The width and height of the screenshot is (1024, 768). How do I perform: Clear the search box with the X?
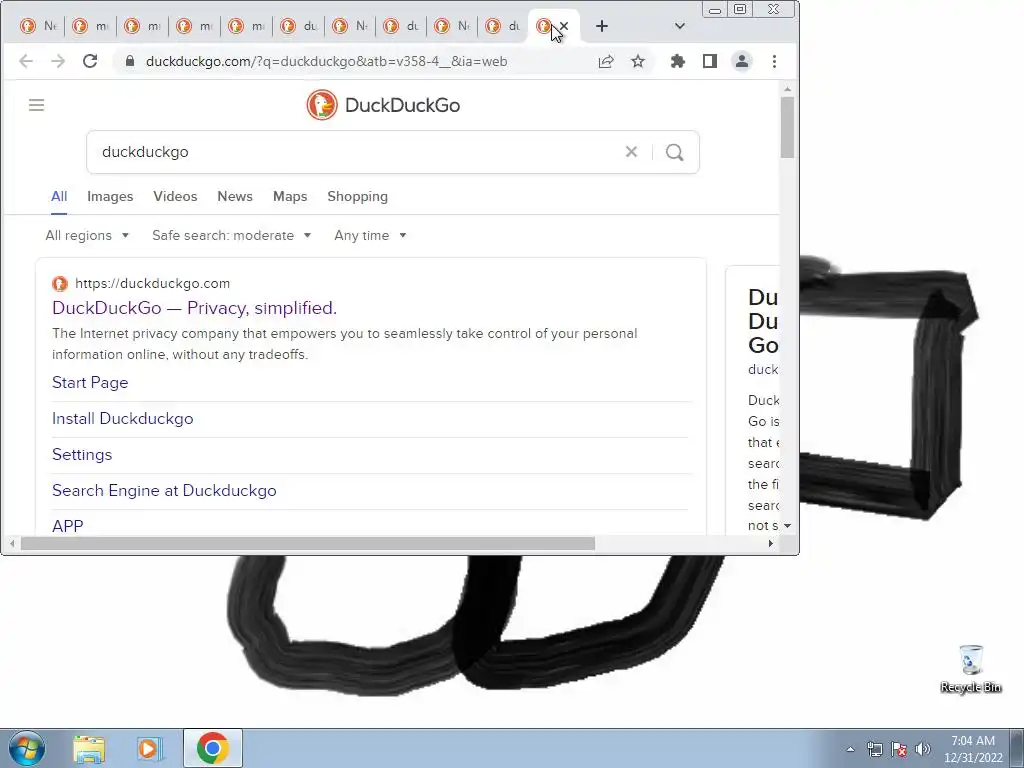[631, 152]
